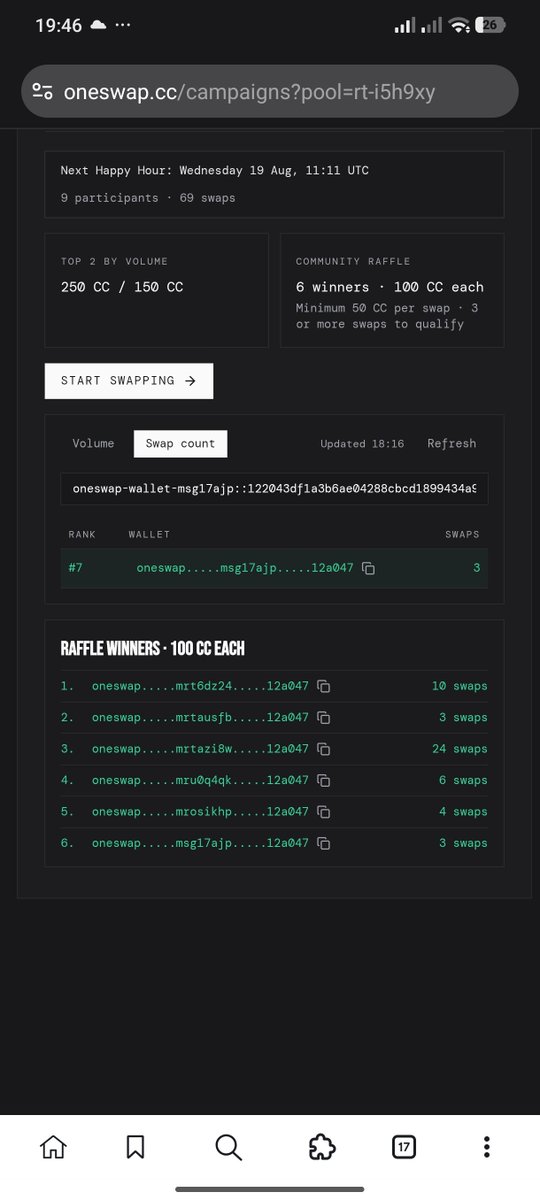
Task: Copy raffle winner mrosikhp wallet address
Action: coord(323,812)
